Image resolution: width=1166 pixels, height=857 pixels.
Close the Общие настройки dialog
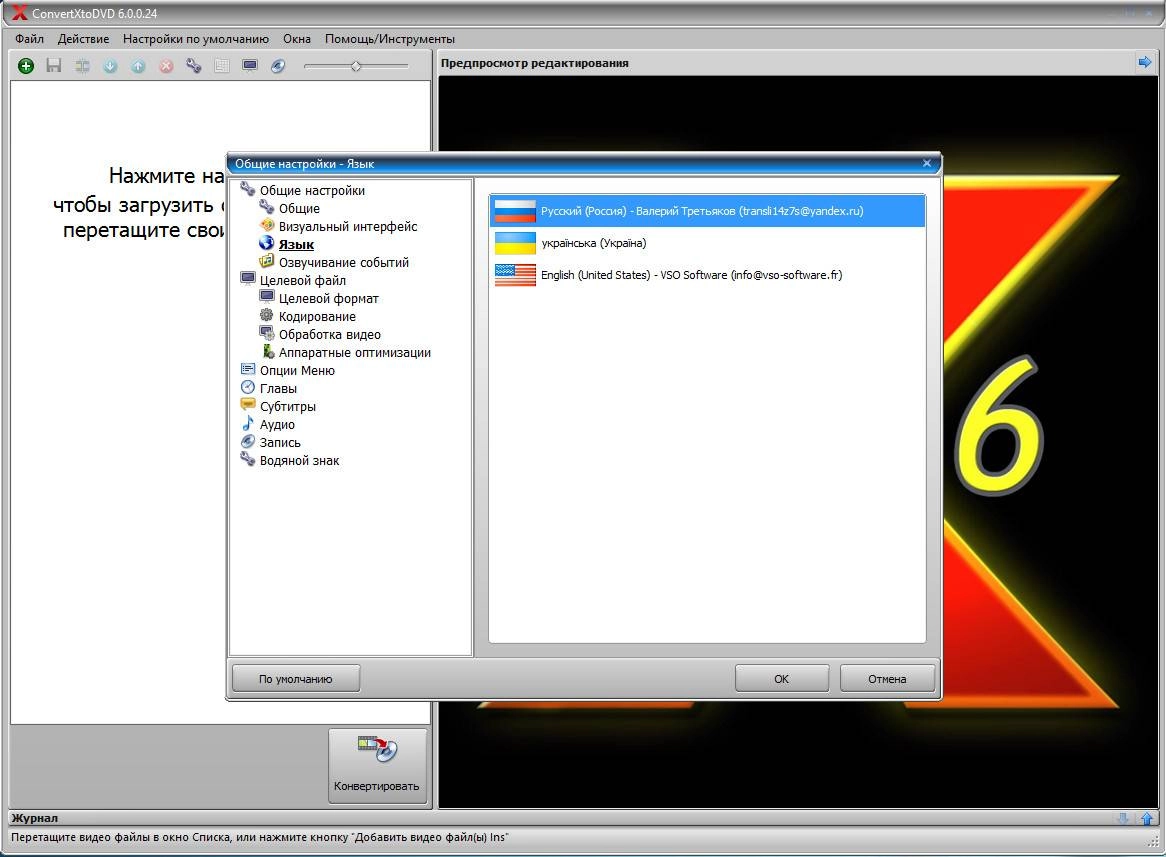[x=927, y=163]
